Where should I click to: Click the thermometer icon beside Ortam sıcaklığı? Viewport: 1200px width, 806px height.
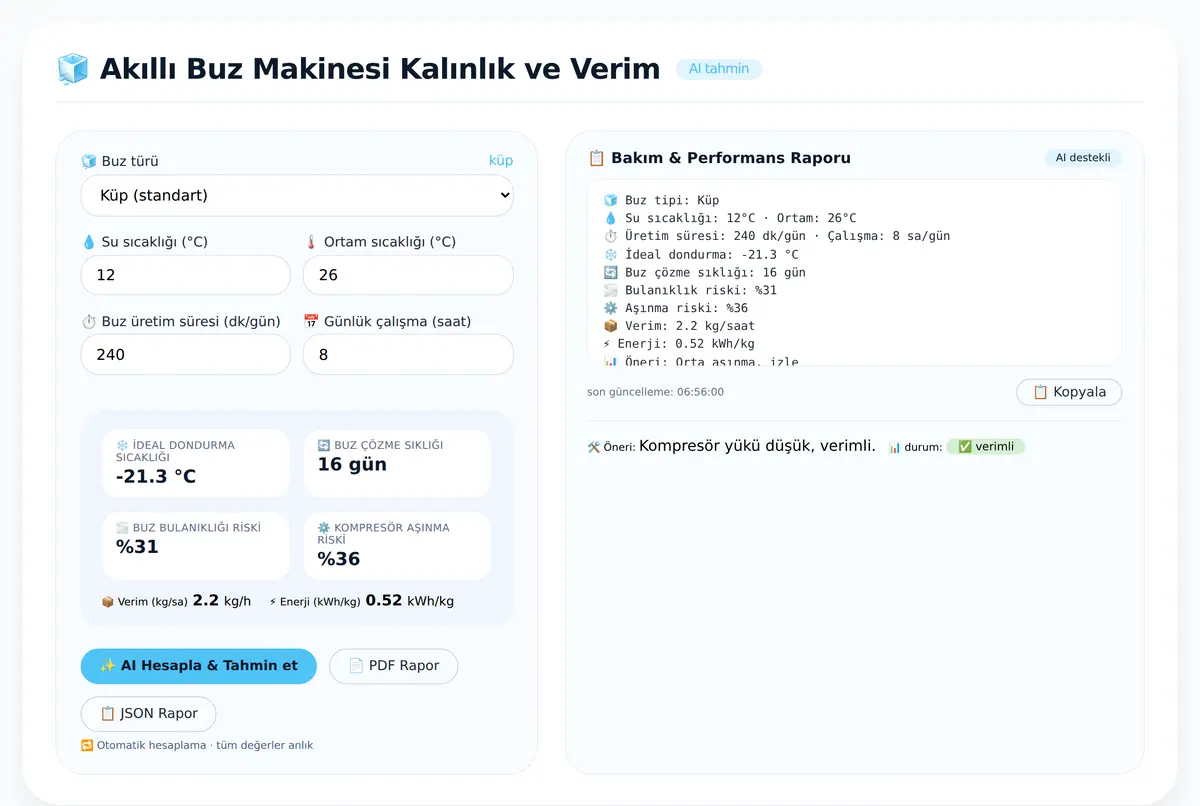pyautogui.click(x=311, y=242)
